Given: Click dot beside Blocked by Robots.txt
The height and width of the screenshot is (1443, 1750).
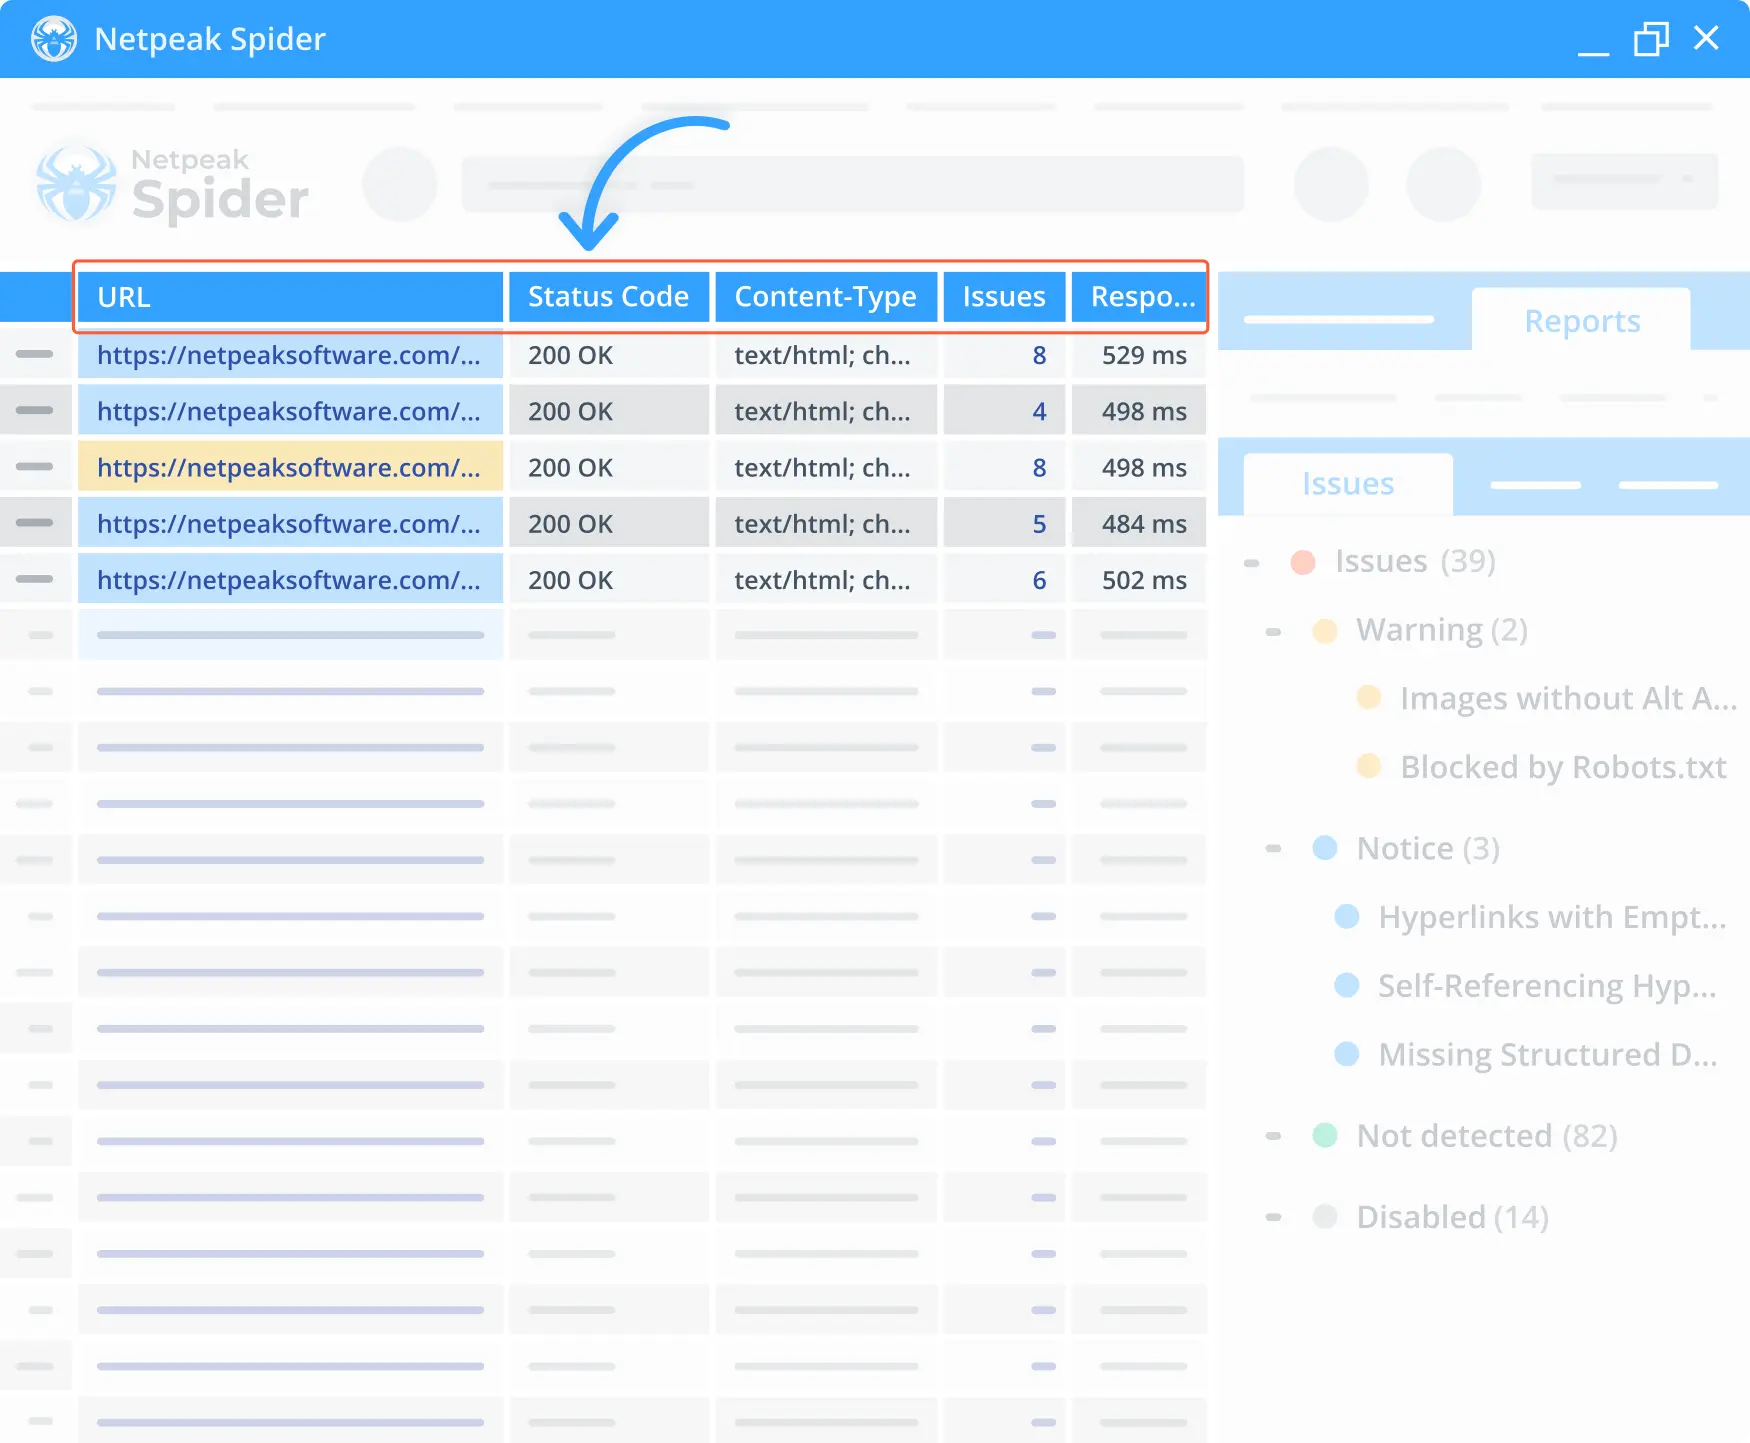Looking at the screenshot, I should point(1368,767).
